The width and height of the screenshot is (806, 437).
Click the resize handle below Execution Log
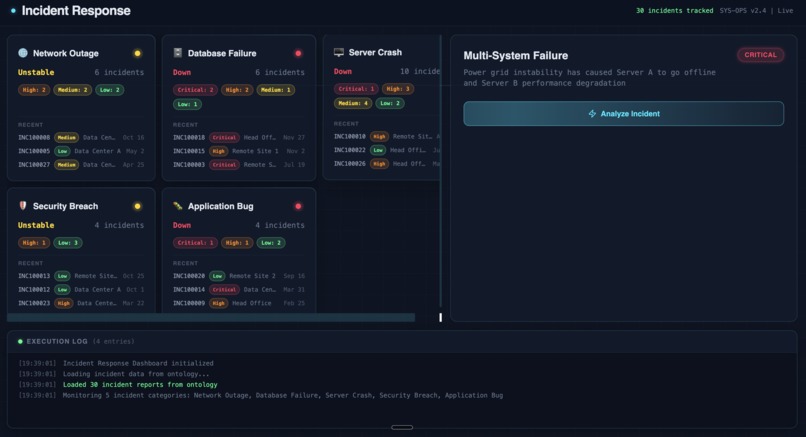[x=402, y=427]
